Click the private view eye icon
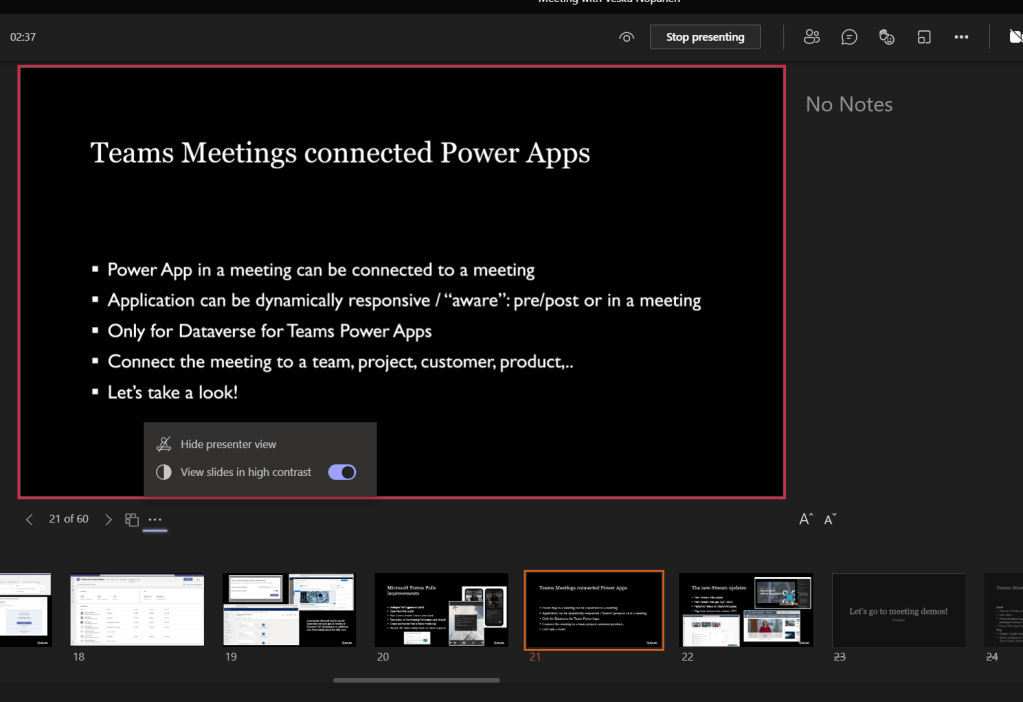This screenshot has width=1023, height=702. coord(626,37)
